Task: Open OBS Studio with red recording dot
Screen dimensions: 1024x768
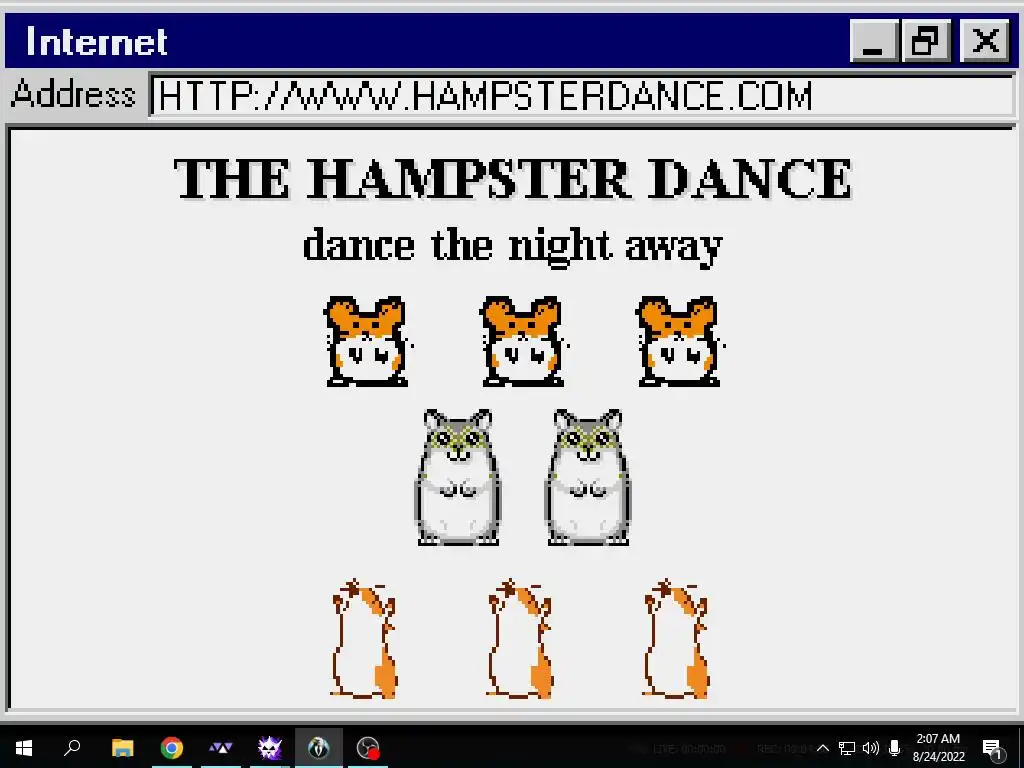Action: tap(368, 748)
